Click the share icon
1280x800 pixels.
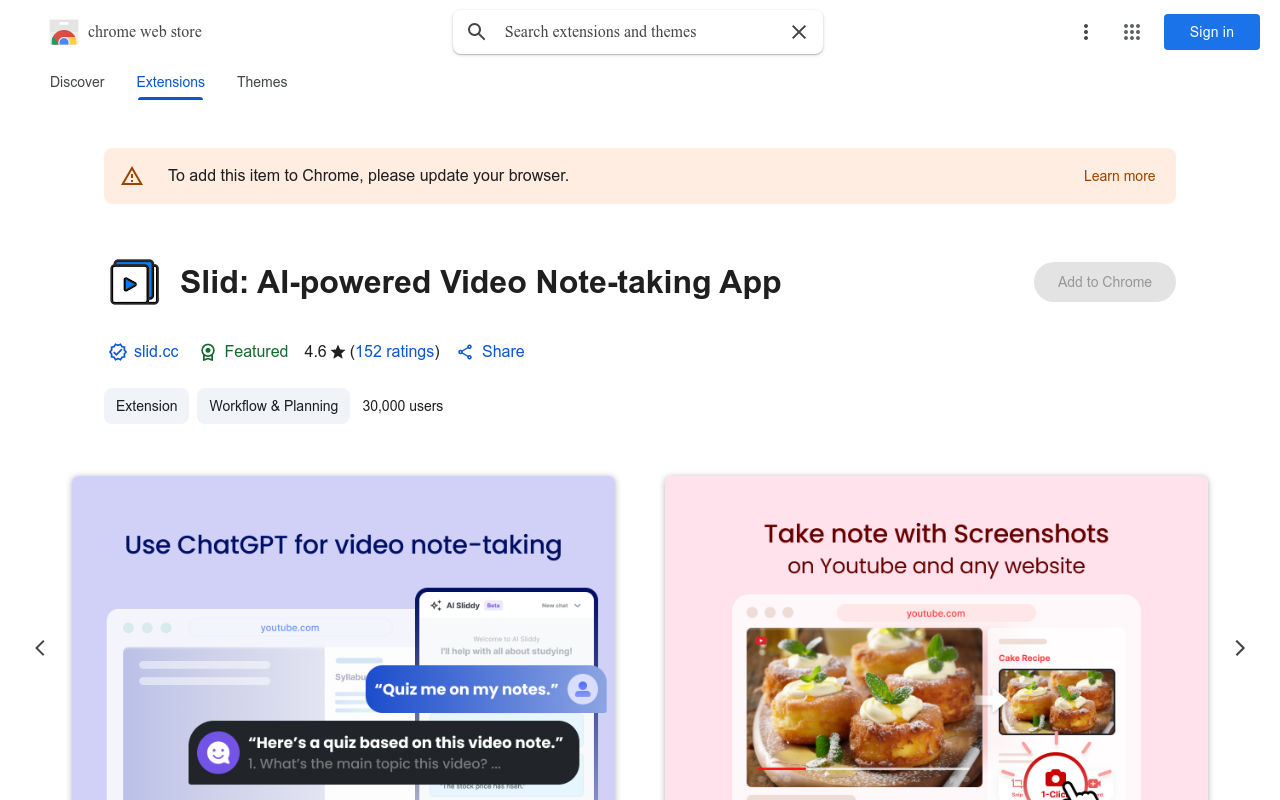point(465,352)
